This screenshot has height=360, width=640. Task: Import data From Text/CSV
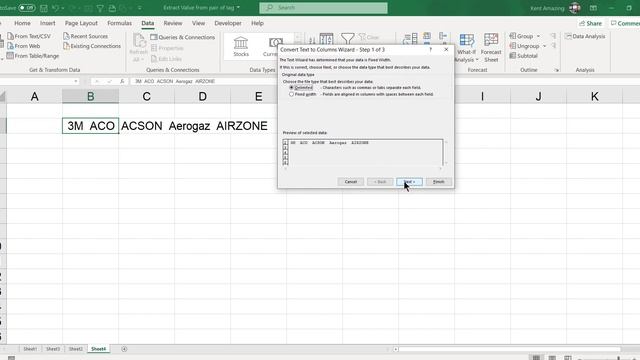click(29, 36)
